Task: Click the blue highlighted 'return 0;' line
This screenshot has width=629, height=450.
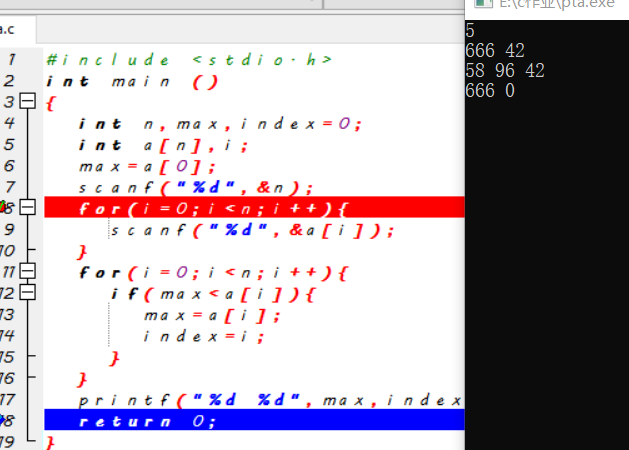Action: (x=254, y=420)
